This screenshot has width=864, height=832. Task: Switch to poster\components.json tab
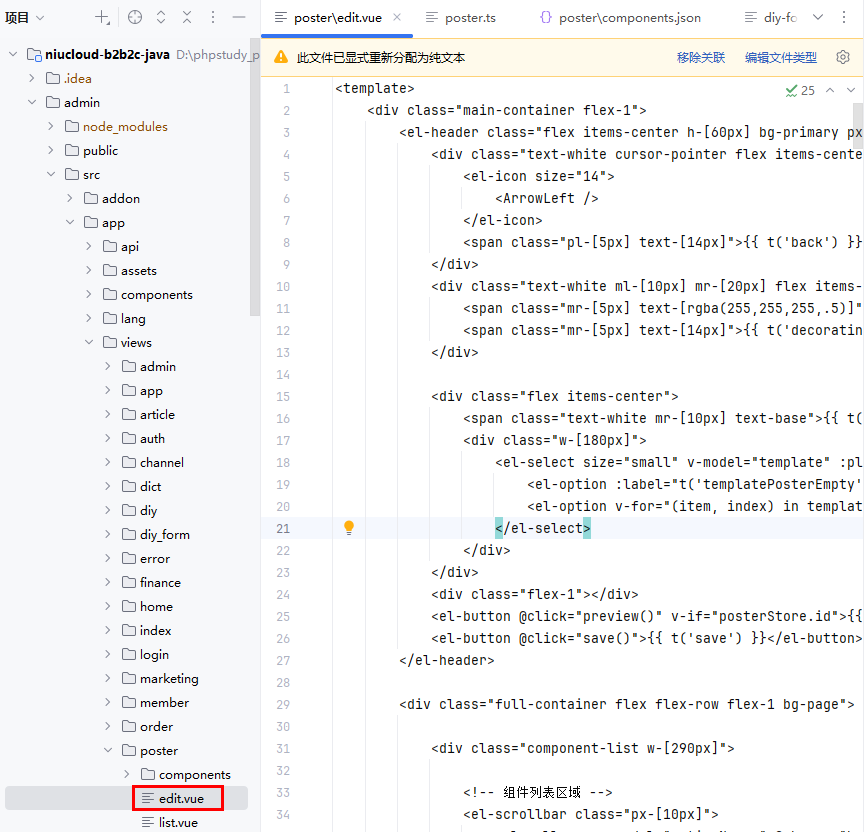629,18
